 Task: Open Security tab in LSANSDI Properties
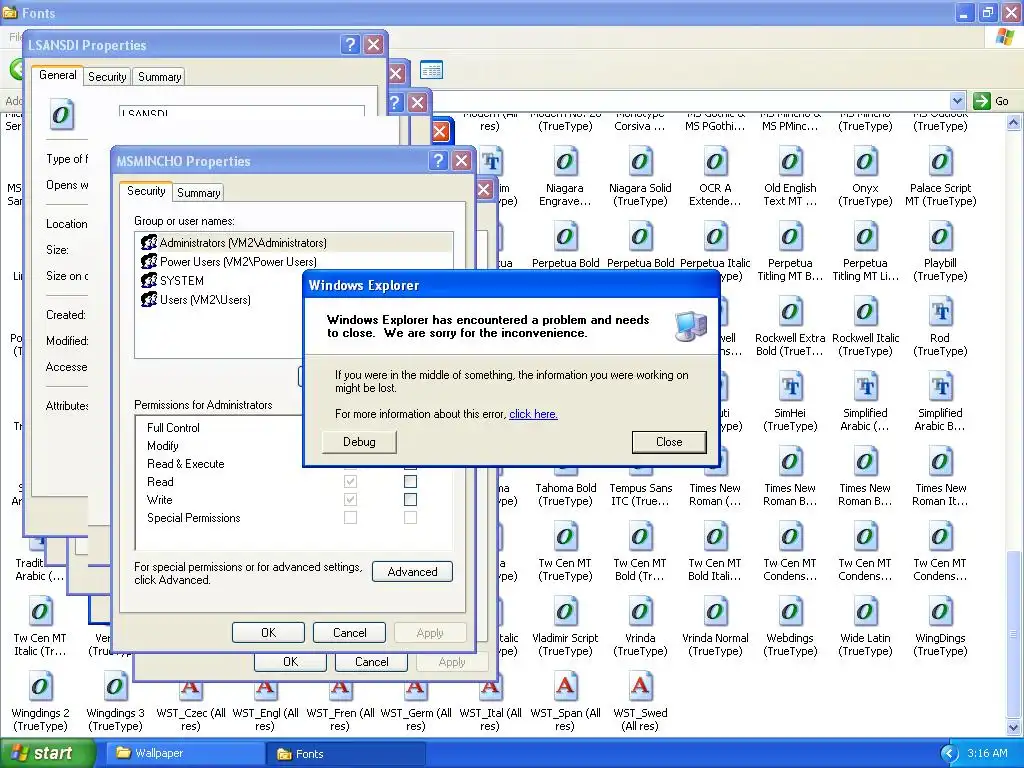(107, 76)
